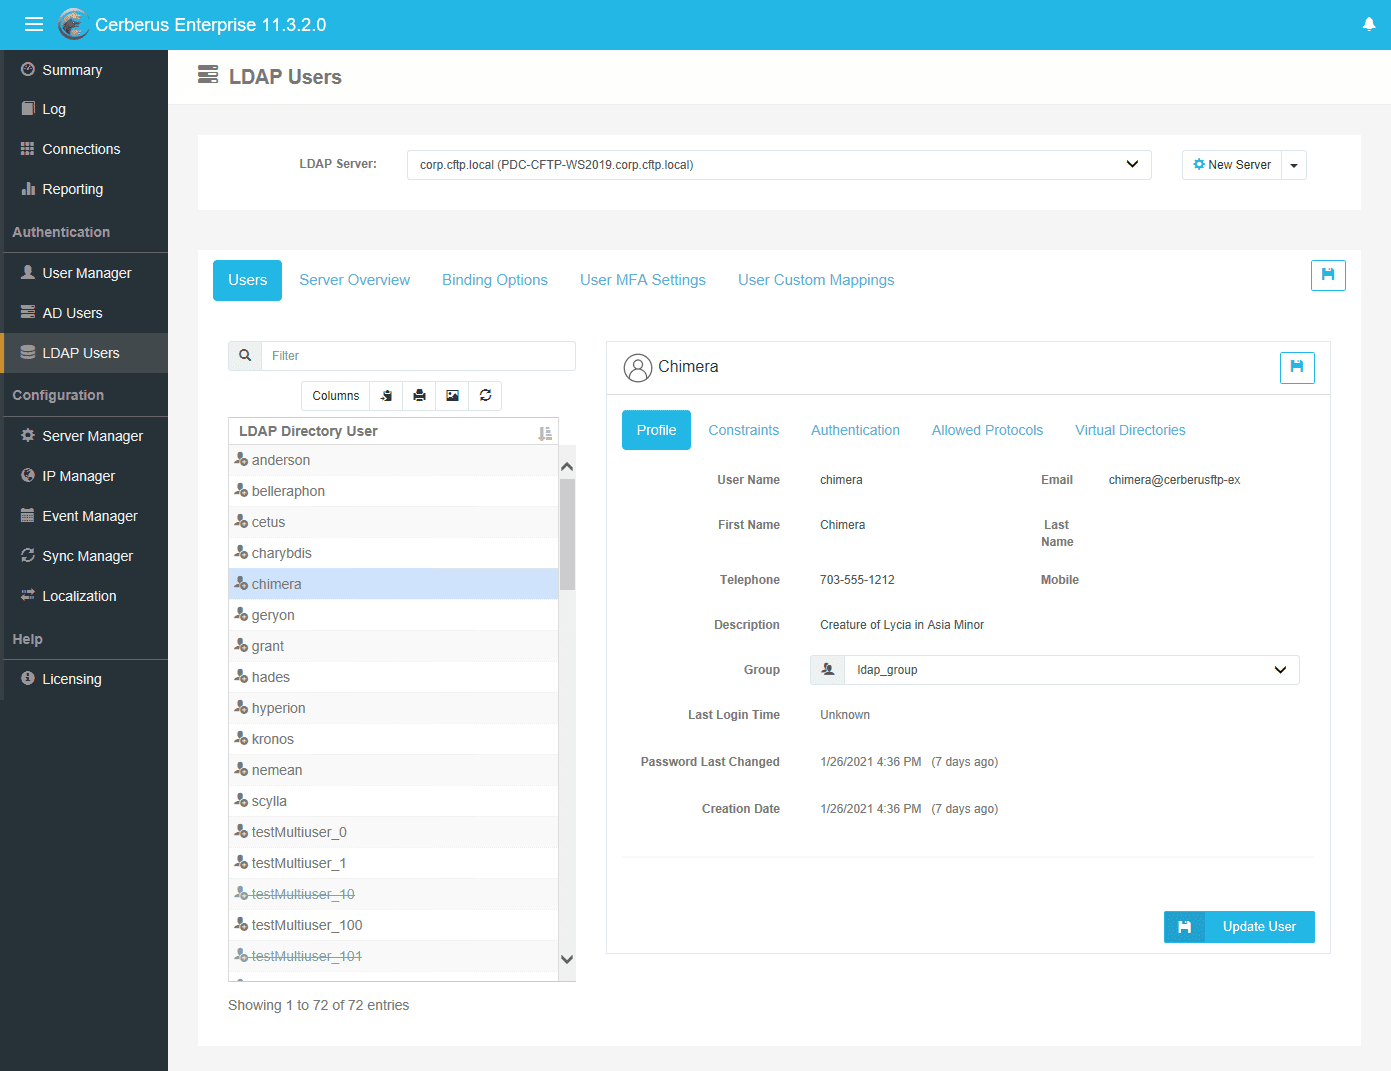This screenshot has height=1071, width=1391.
Task: Refresh the LDAP Directory User list
Action: (x=485, y=395)
